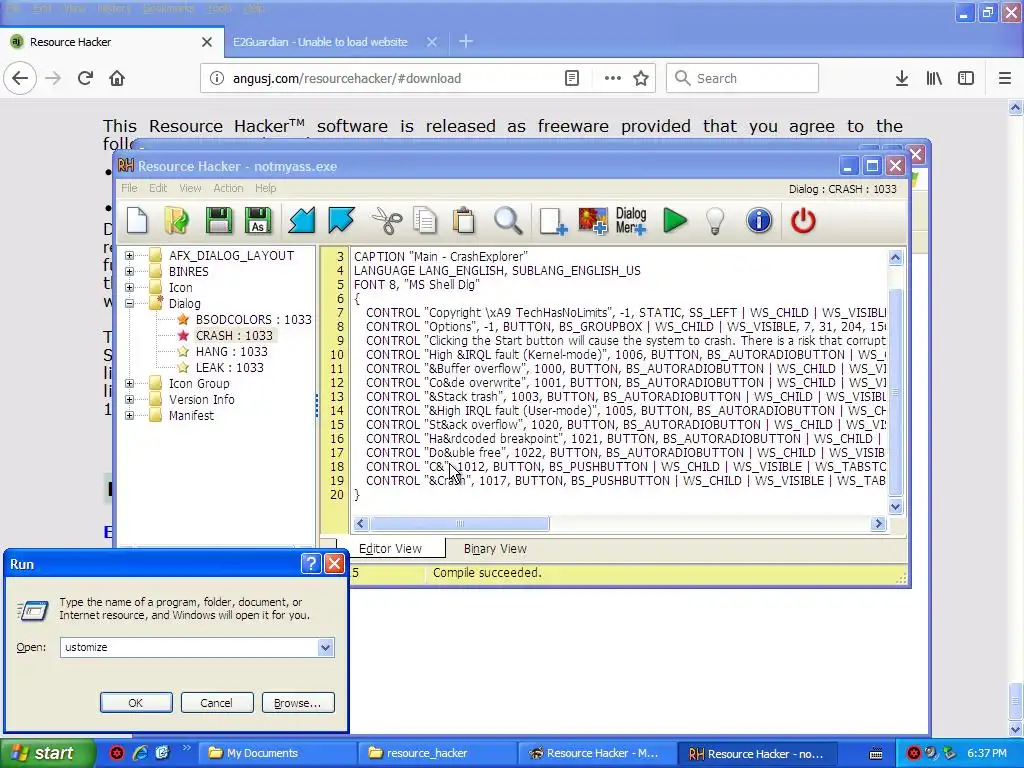Copy using the two-pages icon
The image size is (1024, 768).
point(425,221)
